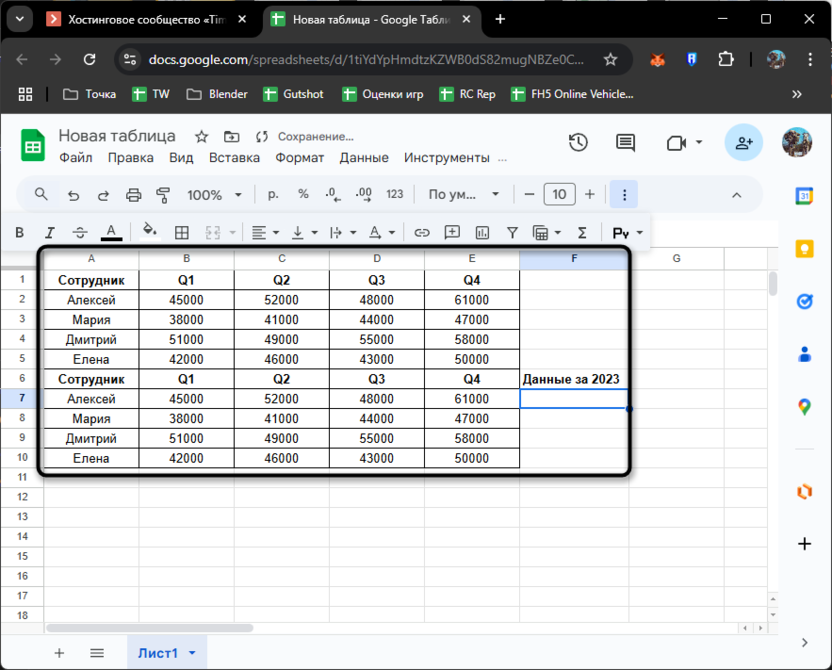Select the Paint format roller tool
Image resolution: width=832 pixels, height=670 pixels.
pyautogui.click(x=164, y=195)
